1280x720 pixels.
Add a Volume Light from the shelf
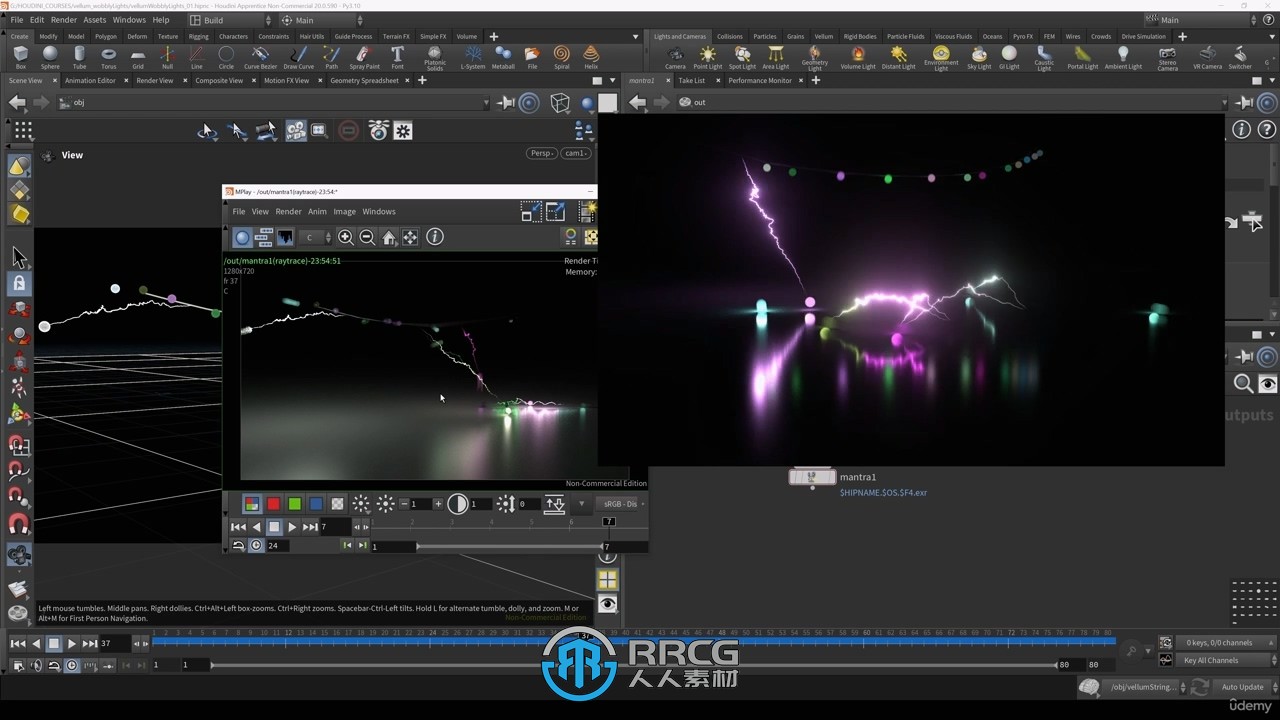pos(858,57)
